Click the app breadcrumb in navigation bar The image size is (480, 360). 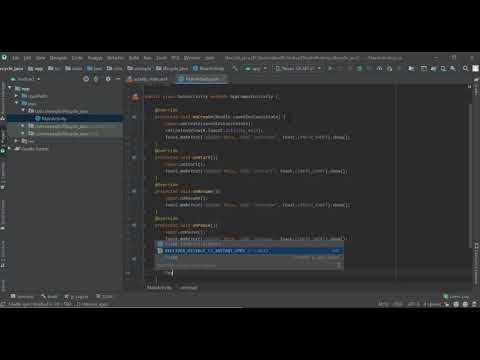point(36,68)
